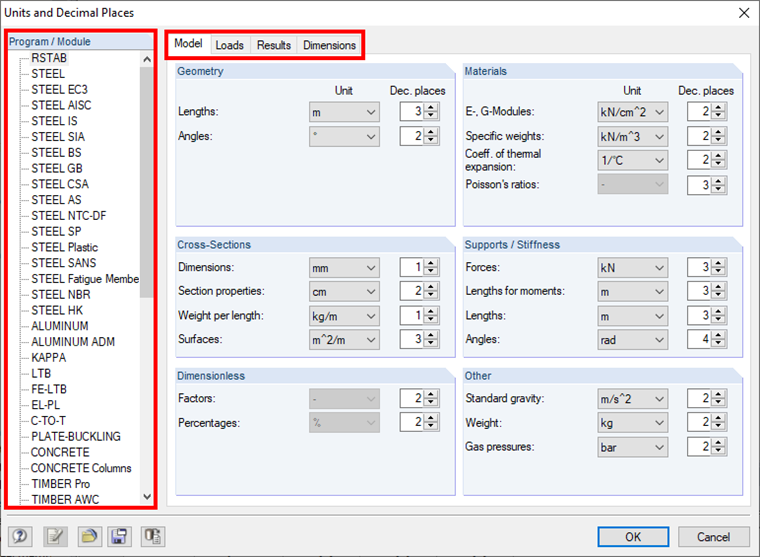760x557 pixels.
Task: Open saved units profile folder icon
Action: pos(89,536)
